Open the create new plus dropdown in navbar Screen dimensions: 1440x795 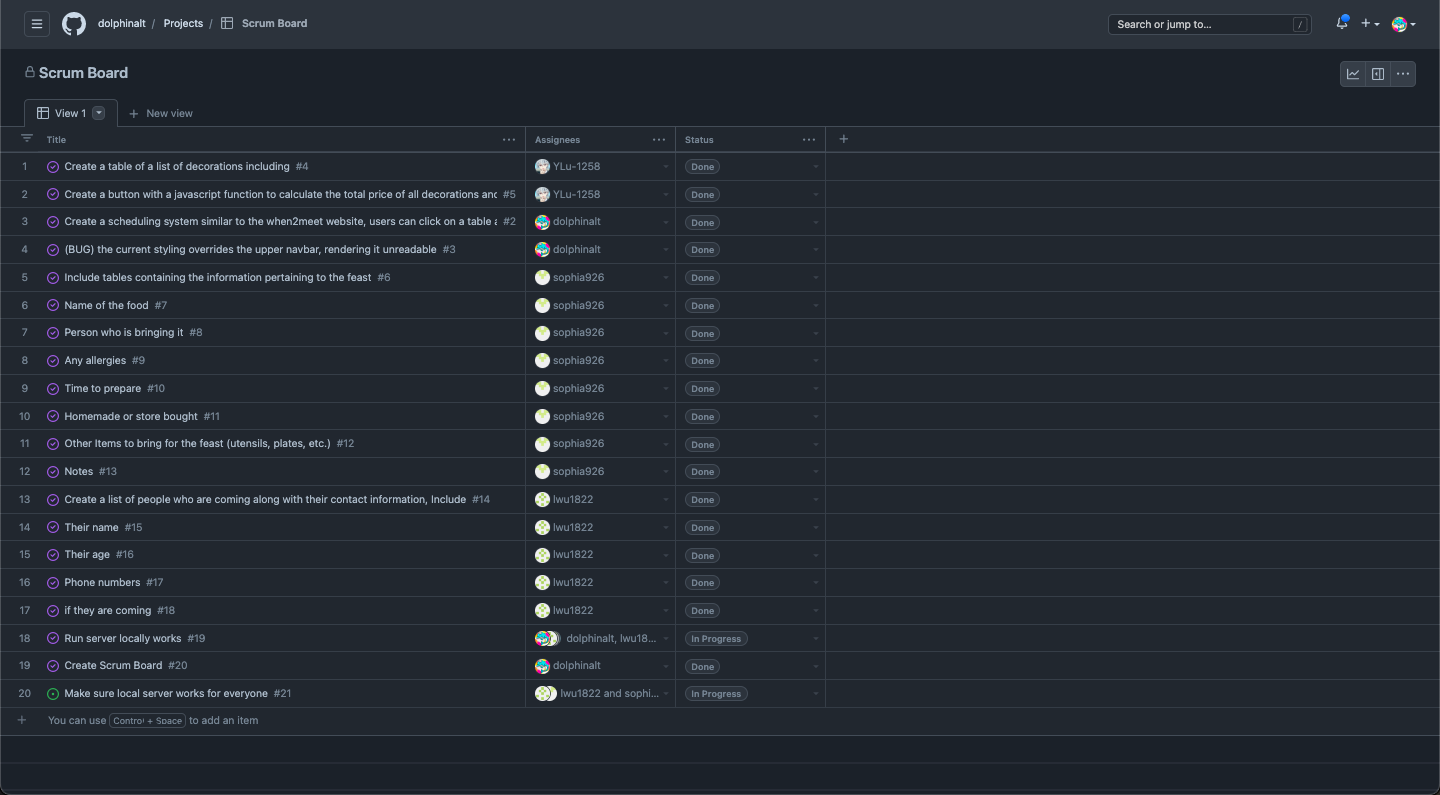pyautogui.click(x=1368, y=23)
